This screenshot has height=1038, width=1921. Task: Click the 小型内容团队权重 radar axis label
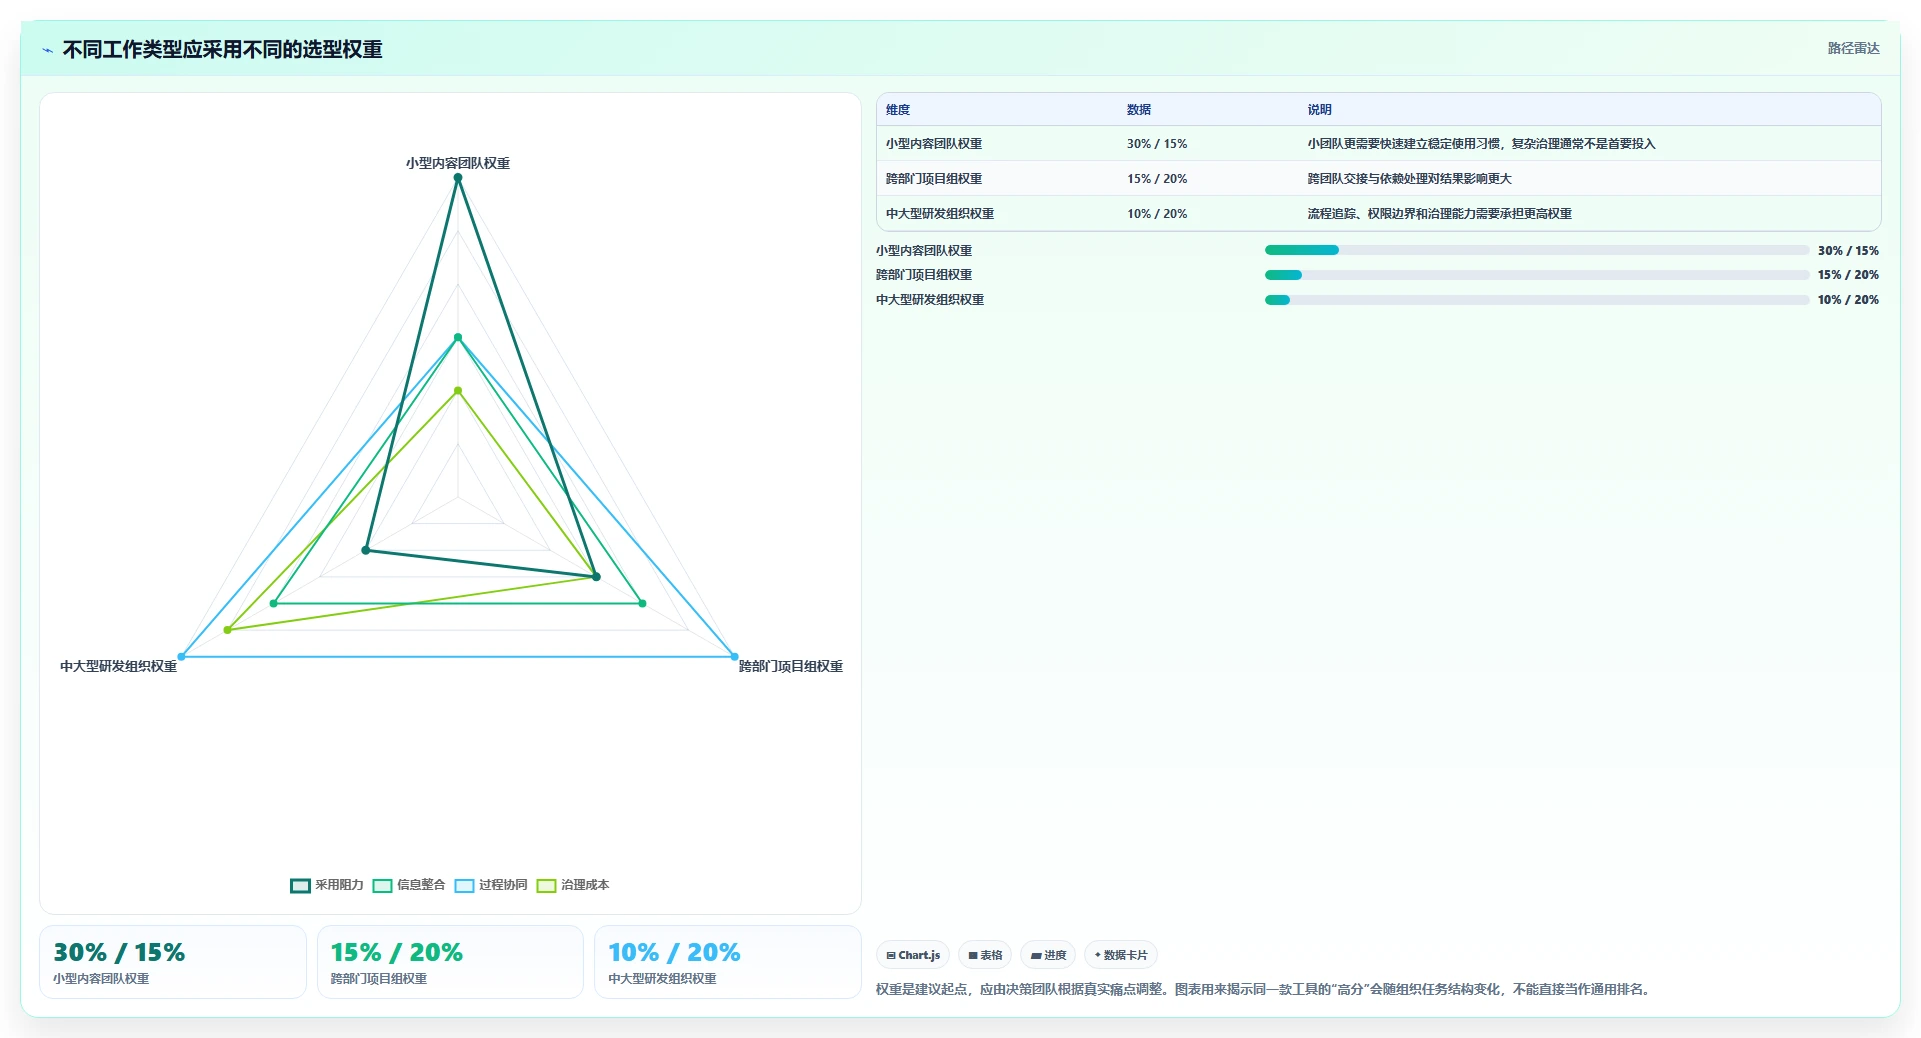(458, 163)
